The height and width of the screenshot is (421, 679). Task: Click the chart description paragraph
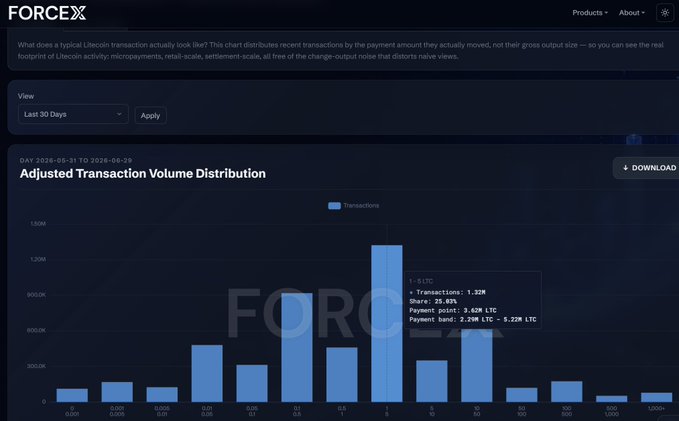click(341, 51)
